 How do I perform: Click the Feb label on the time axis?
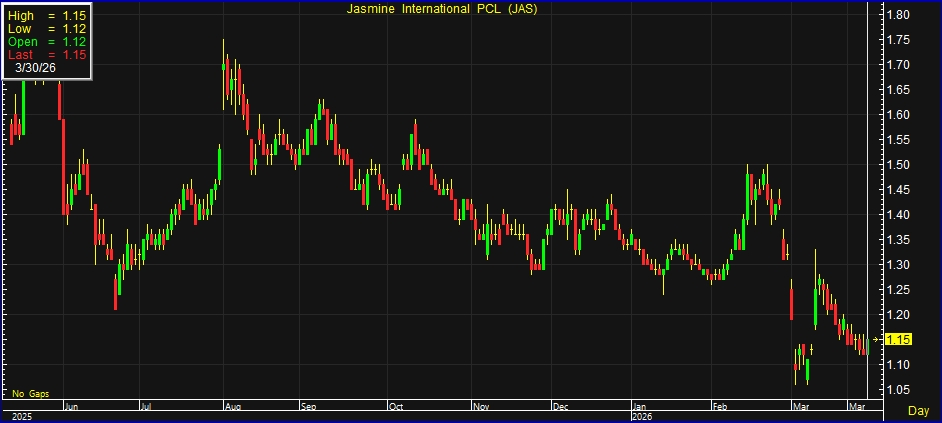721,408
